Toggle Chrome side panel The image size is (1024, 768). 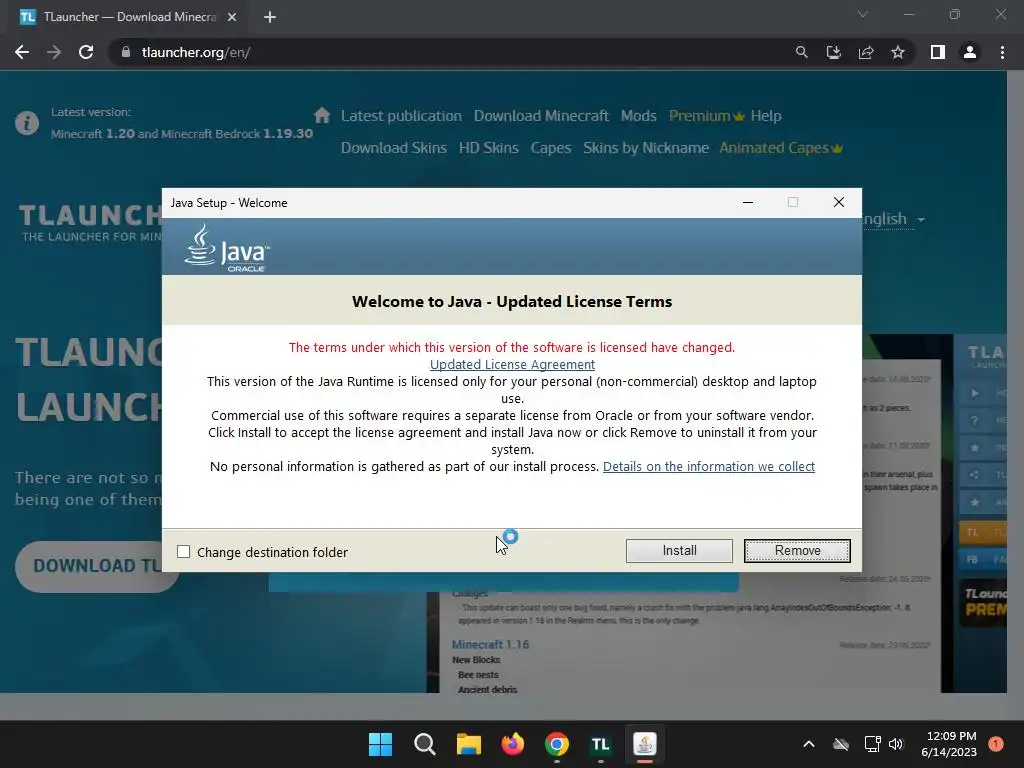coord(938,52)
